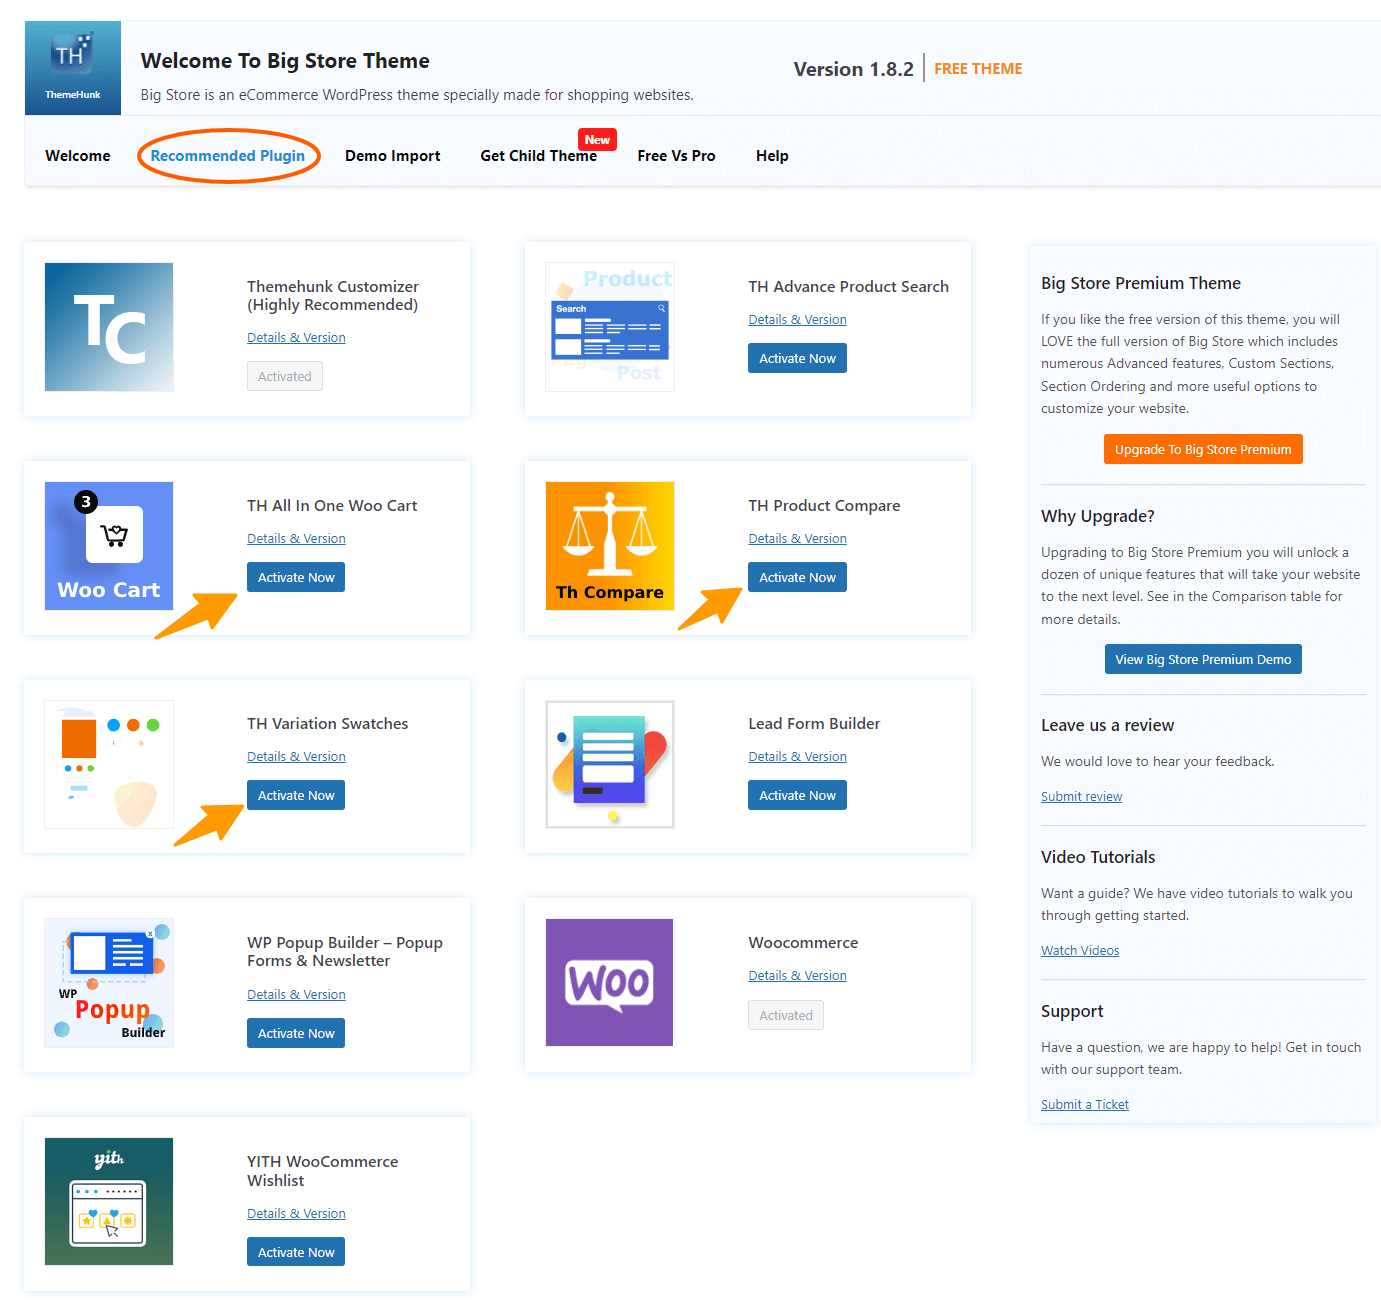Switch to Recommended Plugin tab

[228, 156]
